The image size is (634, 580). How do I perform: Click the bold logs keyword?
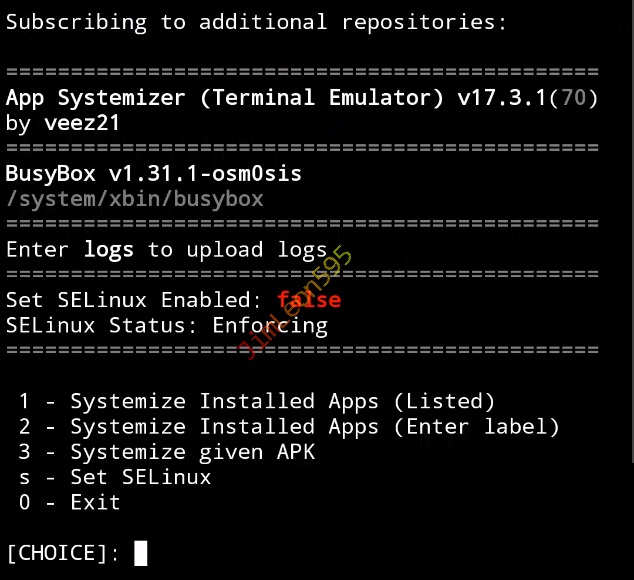[x=108, y=250]
